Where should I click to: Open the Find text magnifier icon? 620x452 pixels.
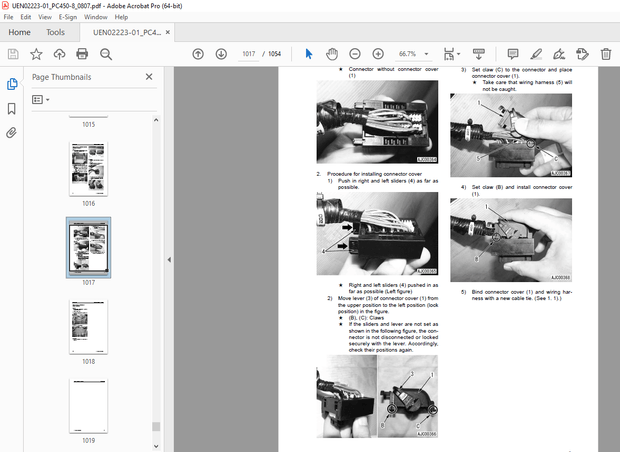click(x=106, y=54)
